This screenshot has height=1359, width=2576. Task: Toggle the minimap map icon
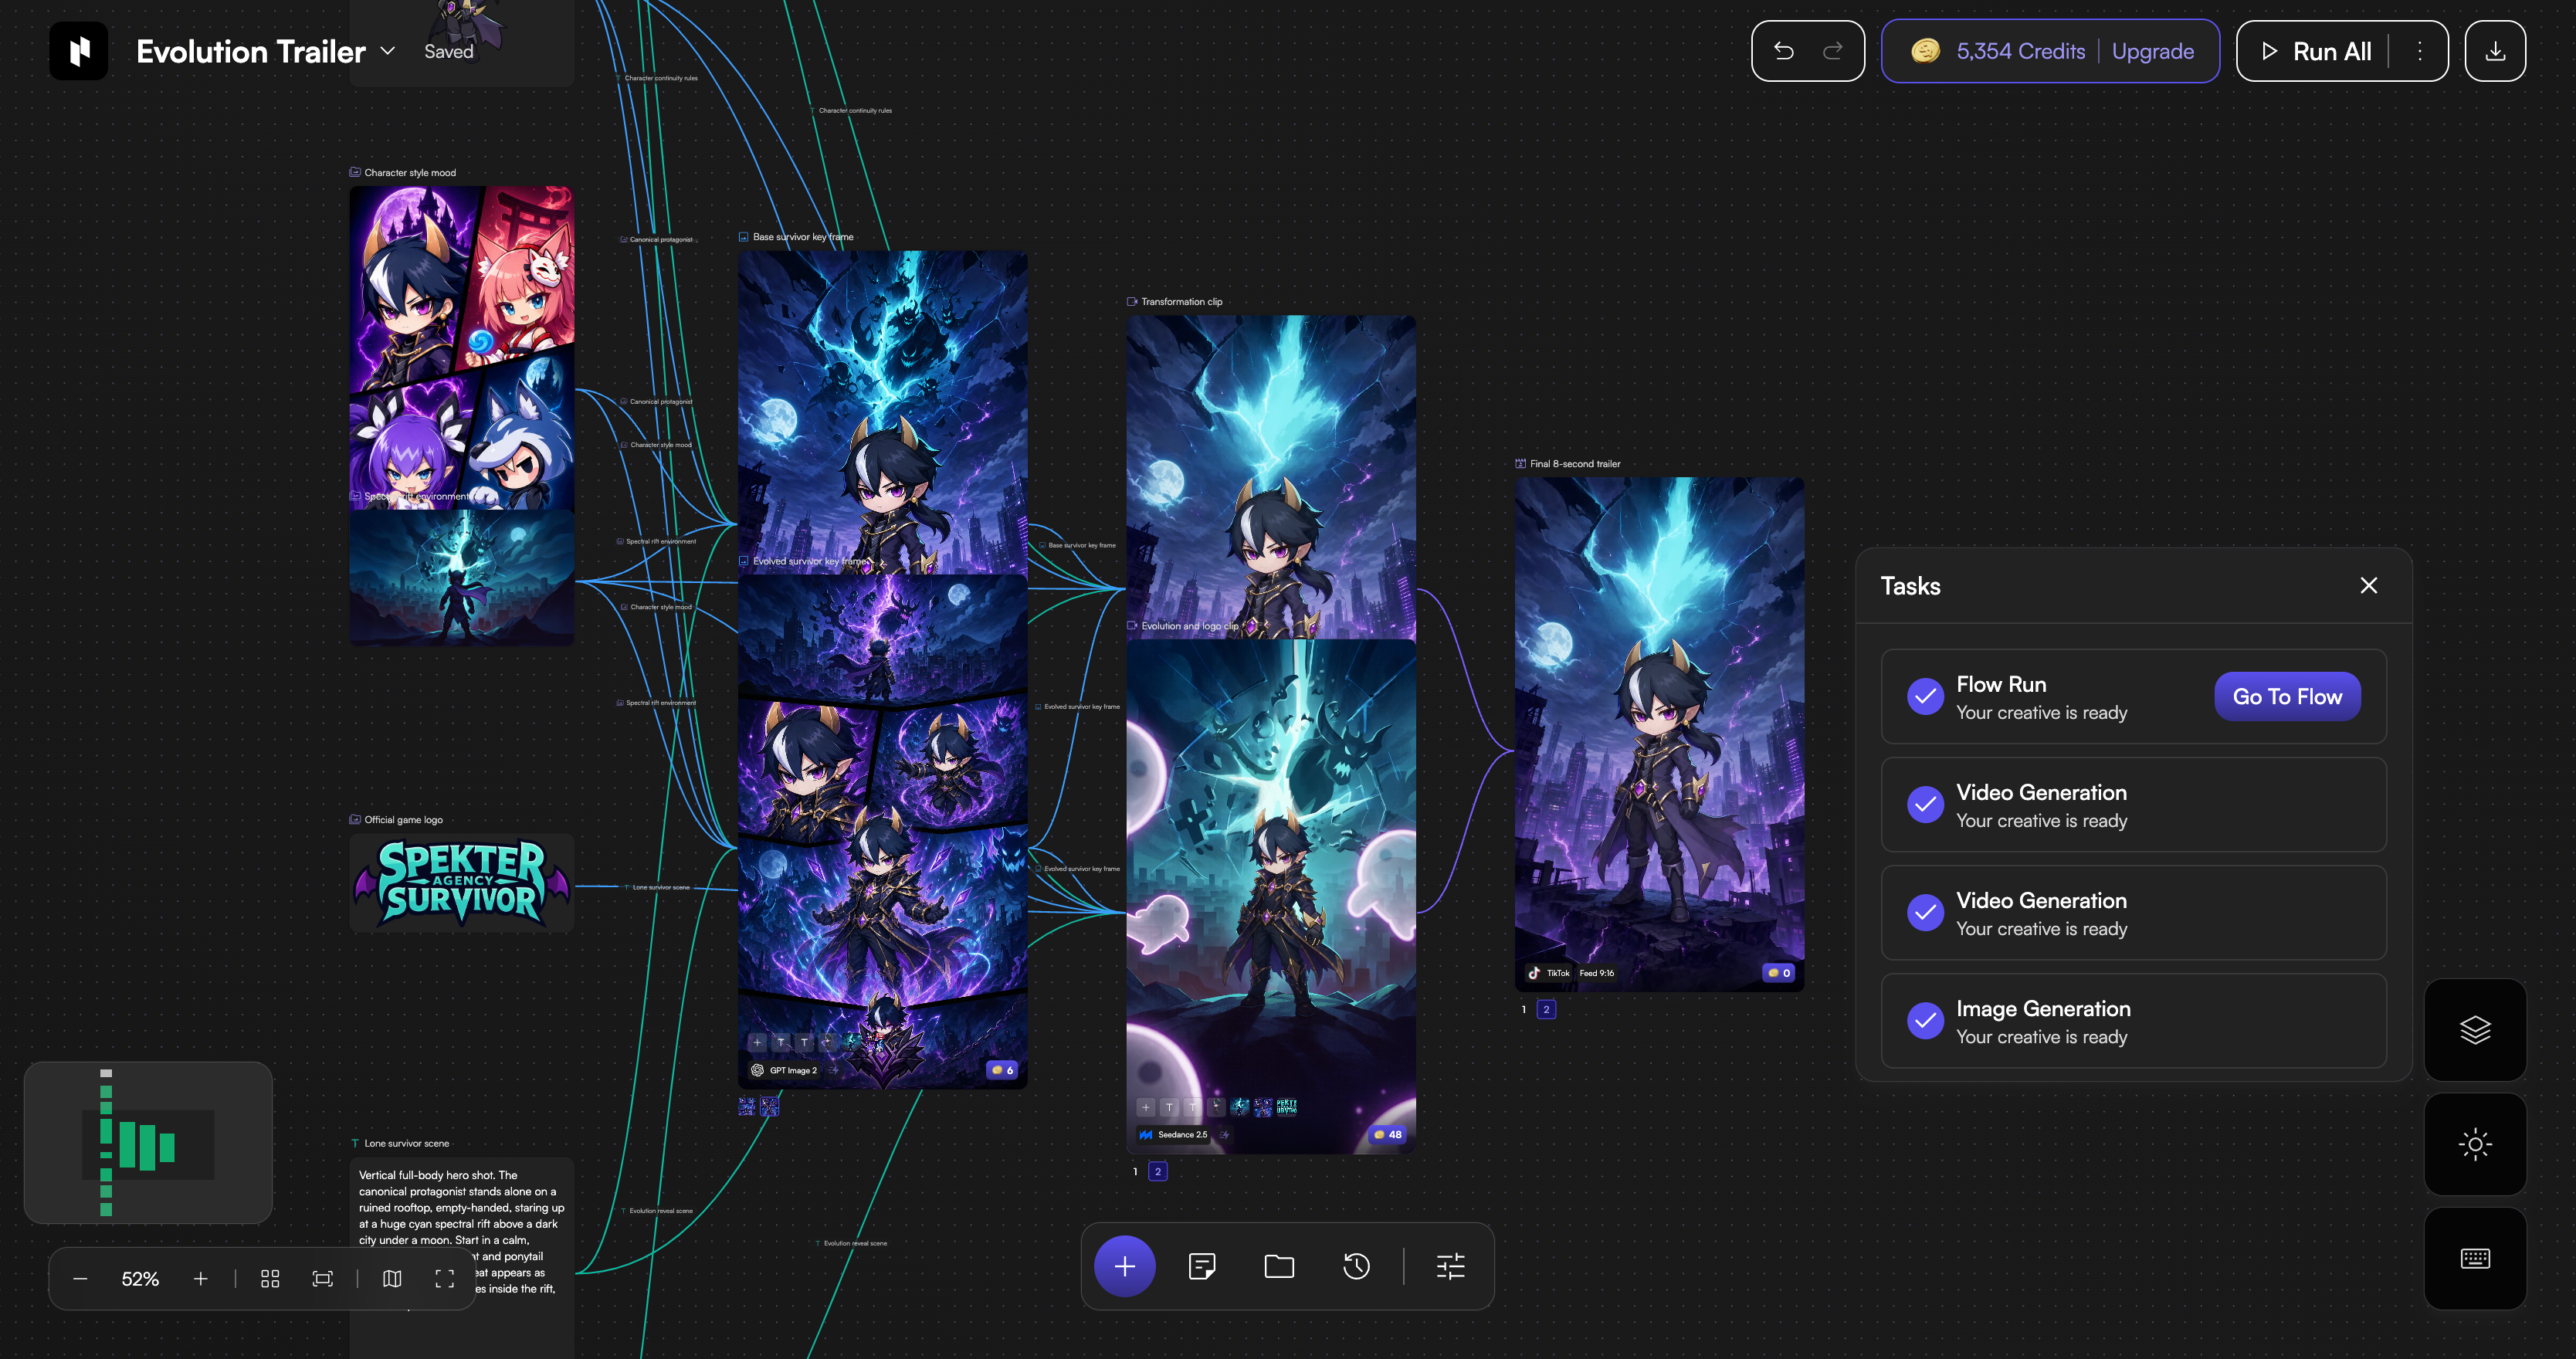coord(392,1279)
